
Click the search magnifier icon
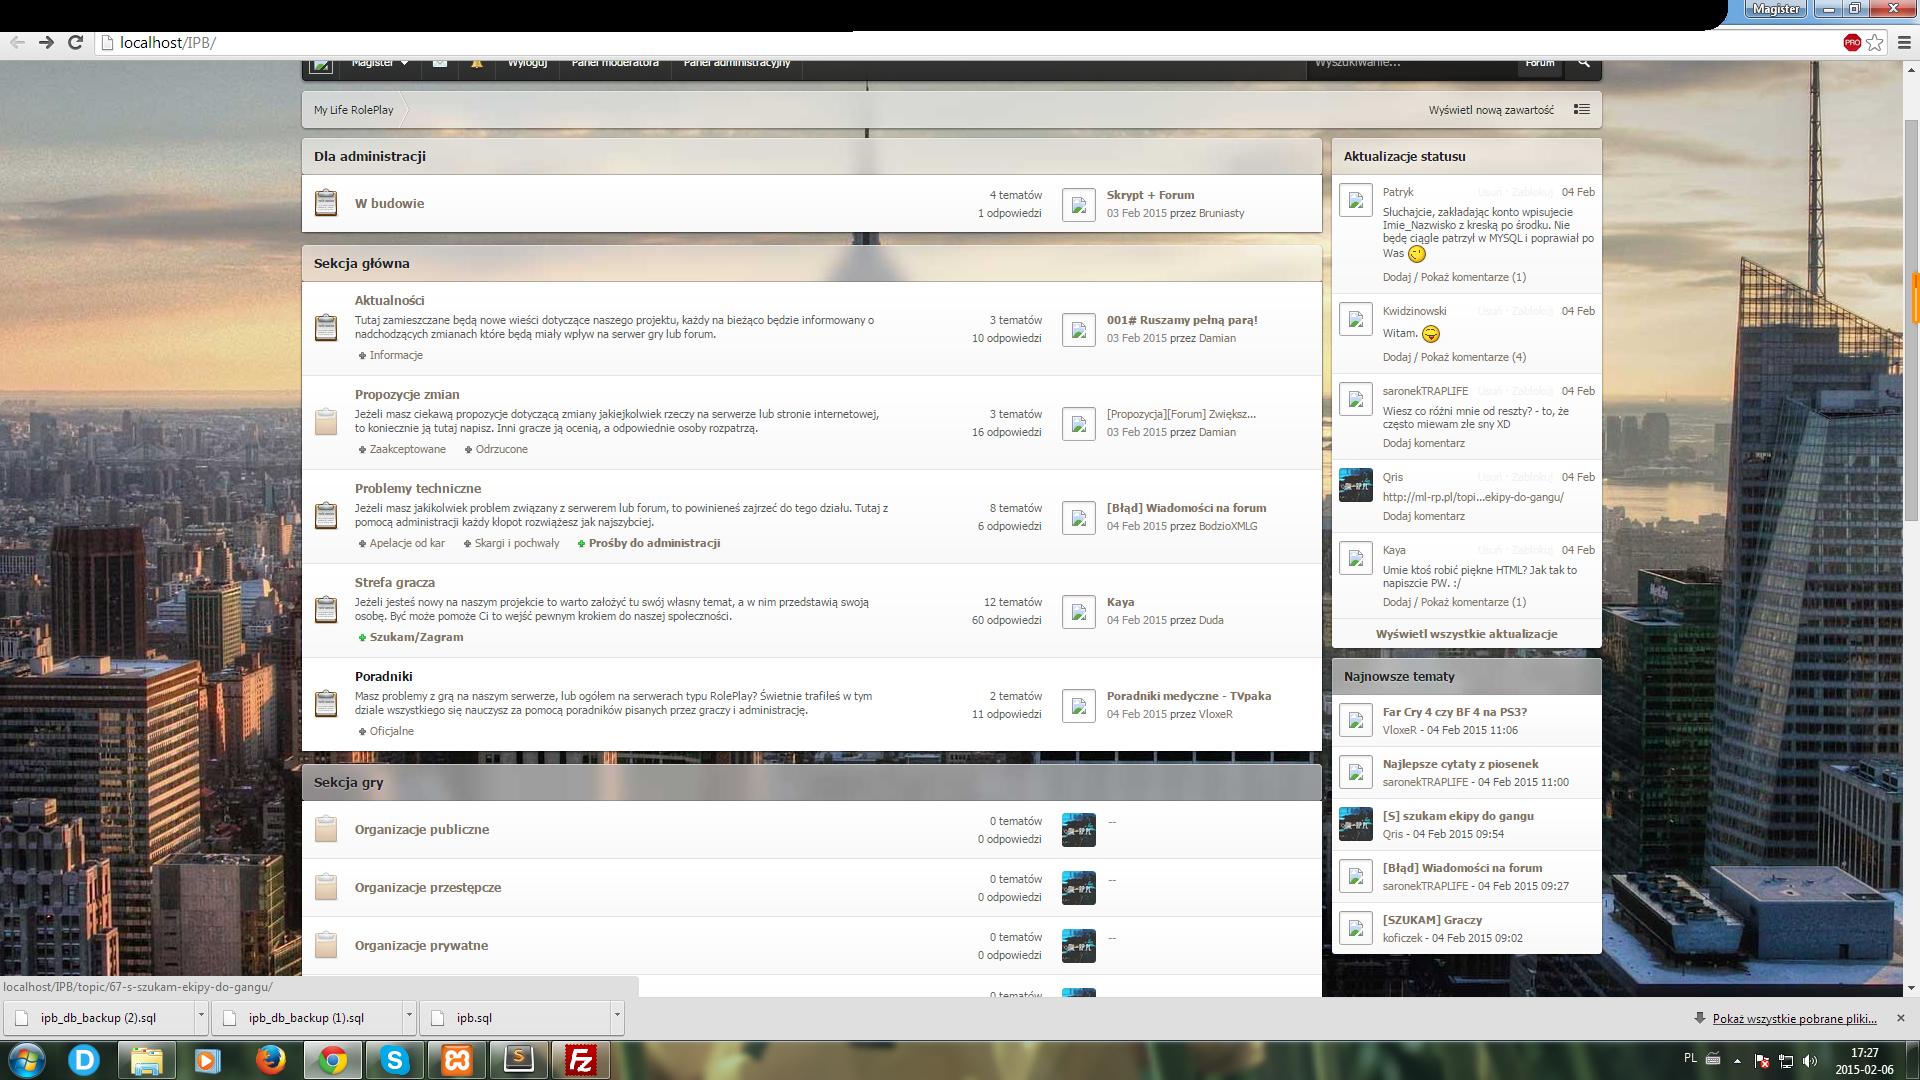pyautogui.click(x=1583, y=63)
